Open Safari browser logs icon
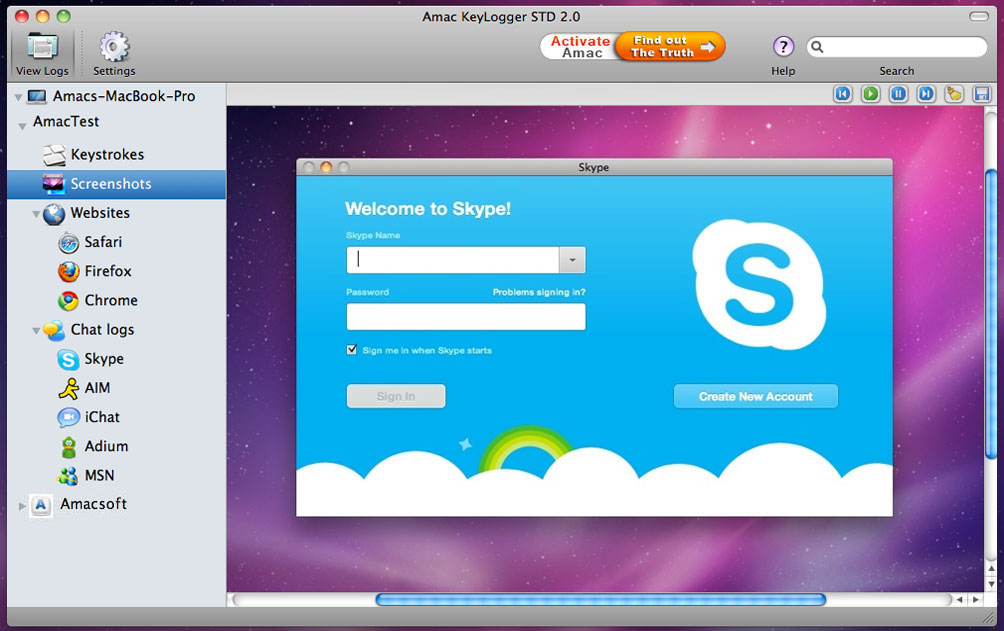This screenshot has width=1004, height=631. point(69,243)
